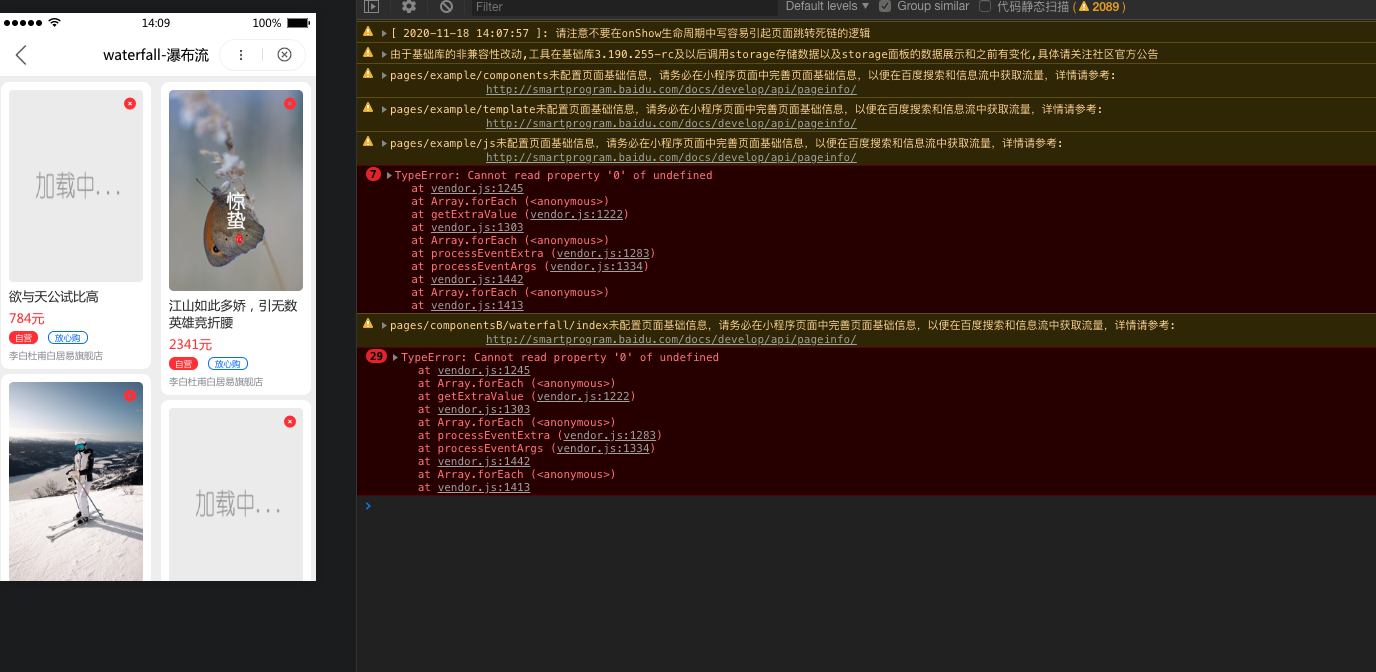Remove the butterfly 惊蛰 card via red X

(x=290, y=103)
